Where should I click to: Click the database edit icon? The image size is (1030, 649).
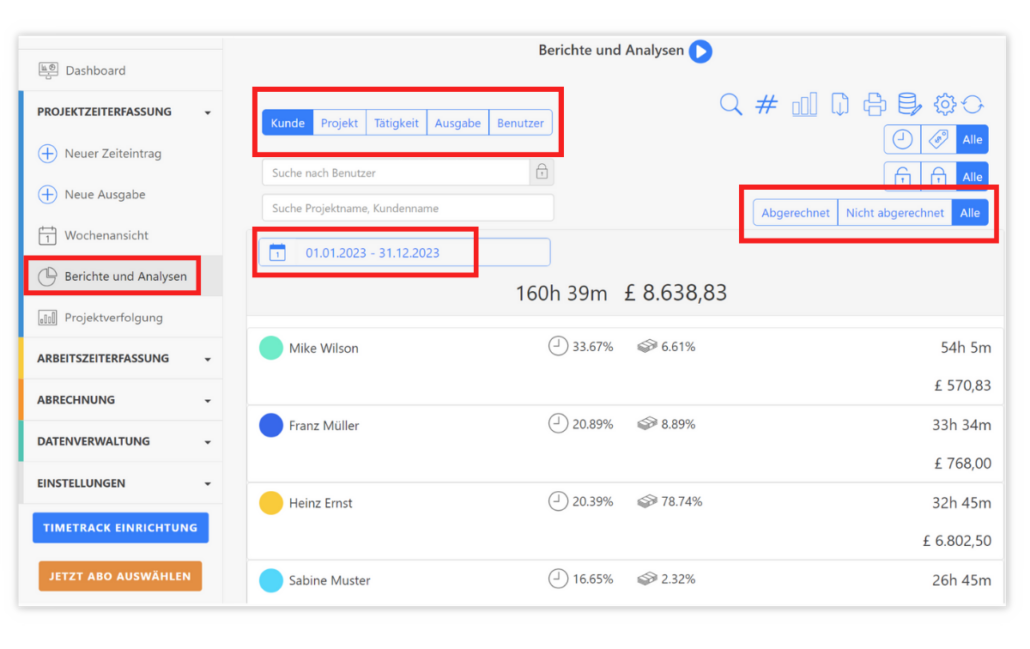pyautogui.click(x=909, y=104)
